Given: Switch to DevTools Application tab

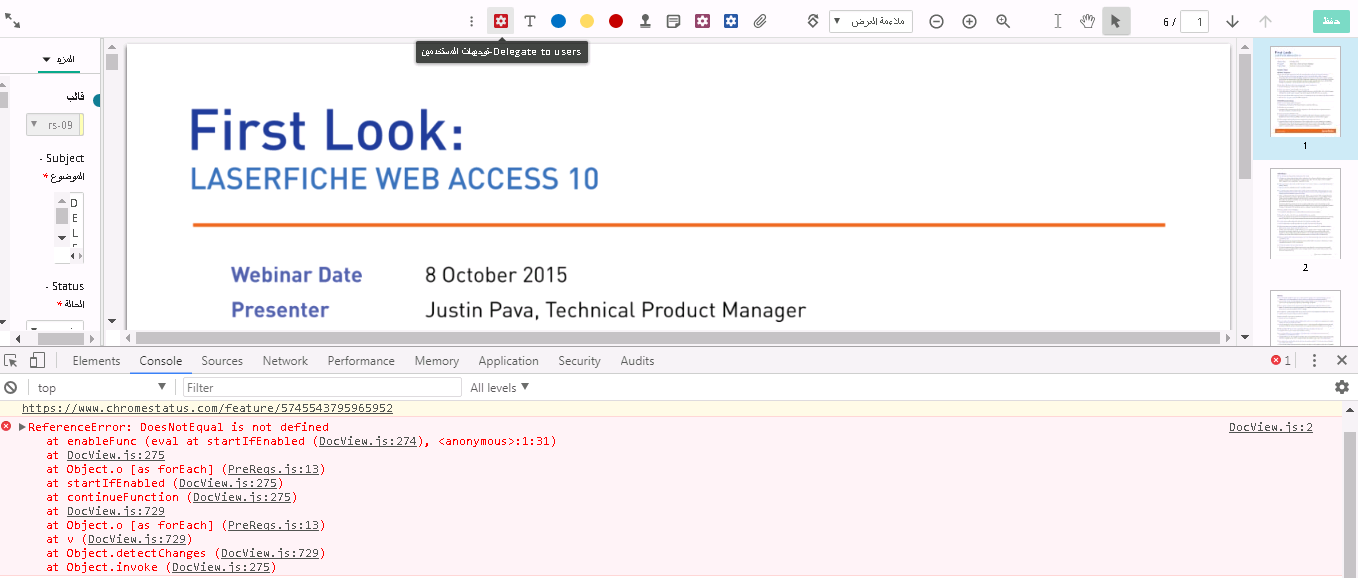Looking at the screenshot, I should pyautogui.click(x=508, y=361).
